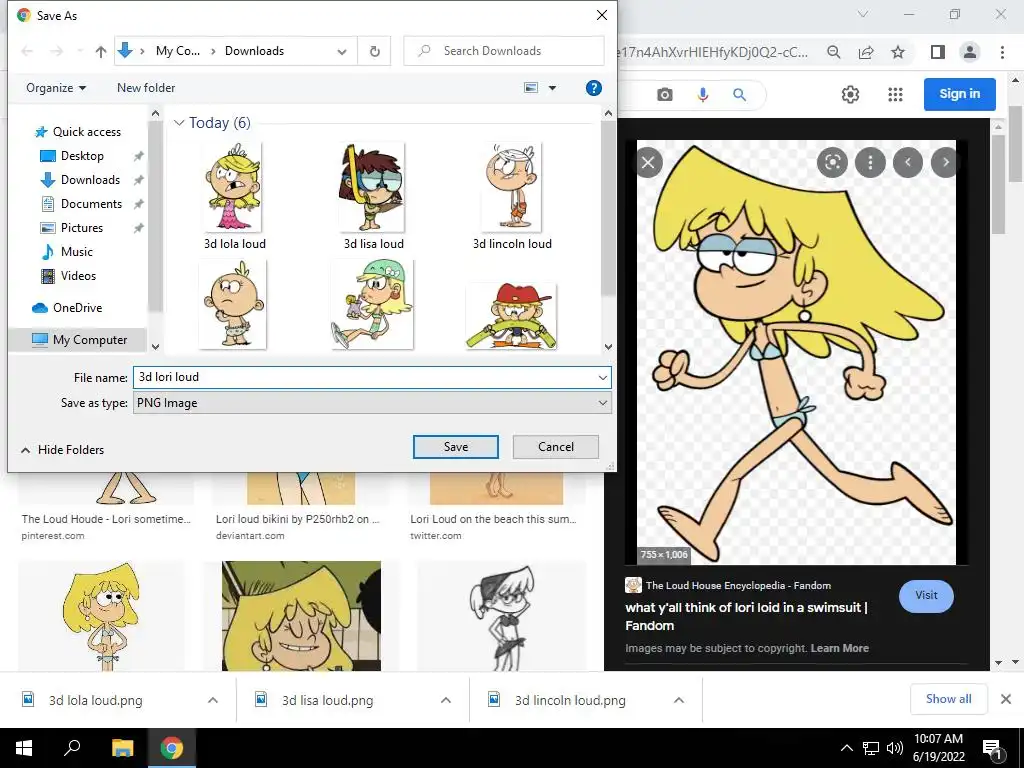The height and width of the screenshot is (768, 1024).
Task: Open image preview more options
Action: [x=870, y=162]
